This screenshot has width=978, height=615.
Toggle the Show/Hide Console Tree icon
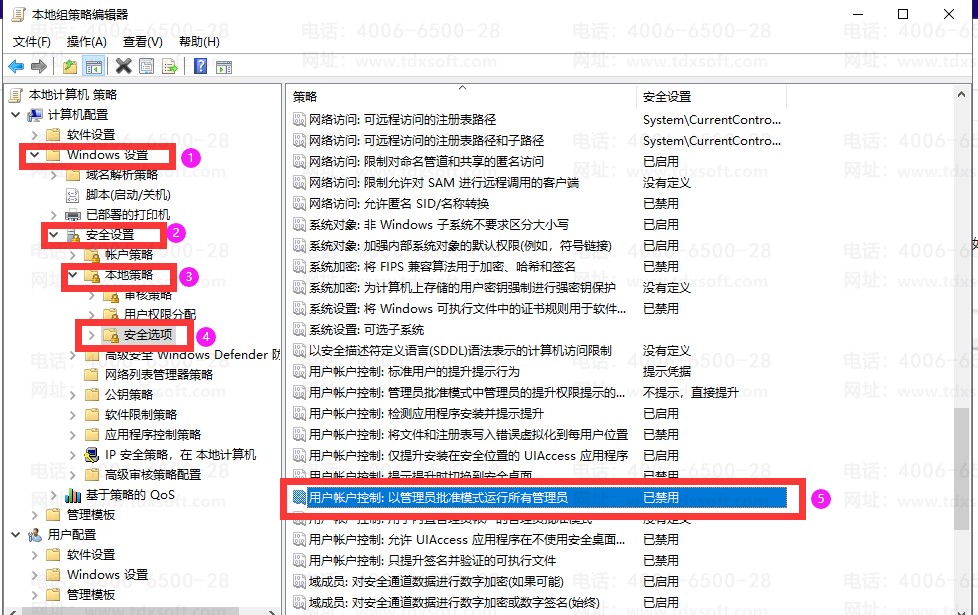(x=93, y=66)
